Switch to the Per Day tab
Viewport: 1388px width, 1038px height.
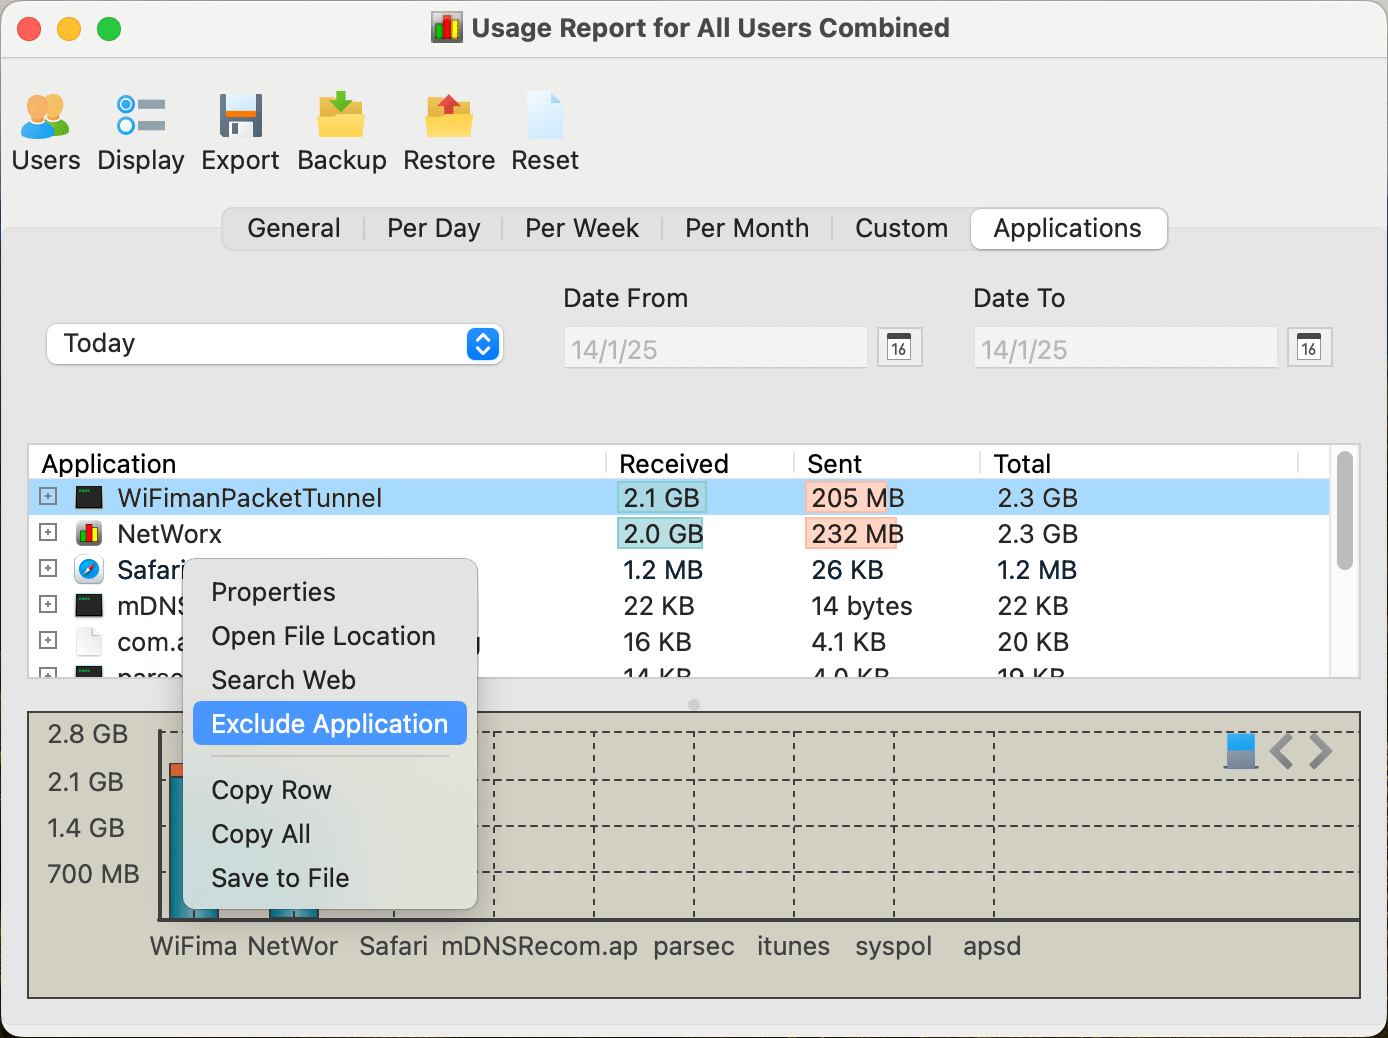click(x=433, y=228)
